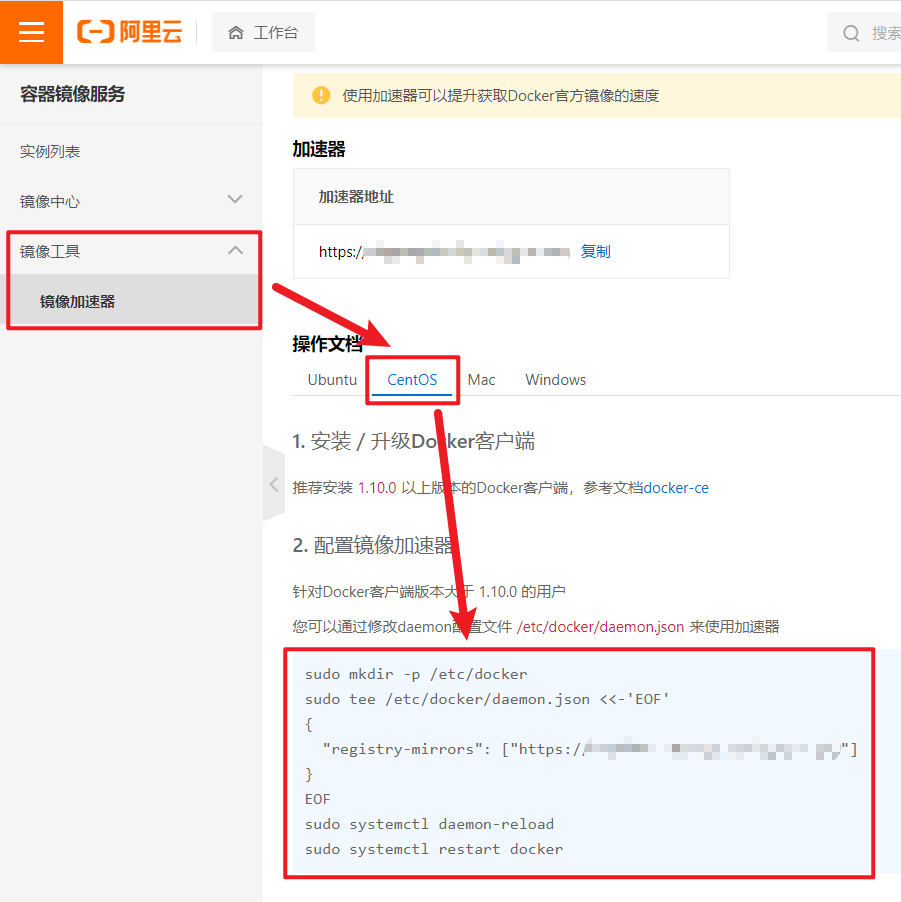Collapse the 镜像工具 menu chevron
This screenshot has width=901, height=902.
click(235, 250)
